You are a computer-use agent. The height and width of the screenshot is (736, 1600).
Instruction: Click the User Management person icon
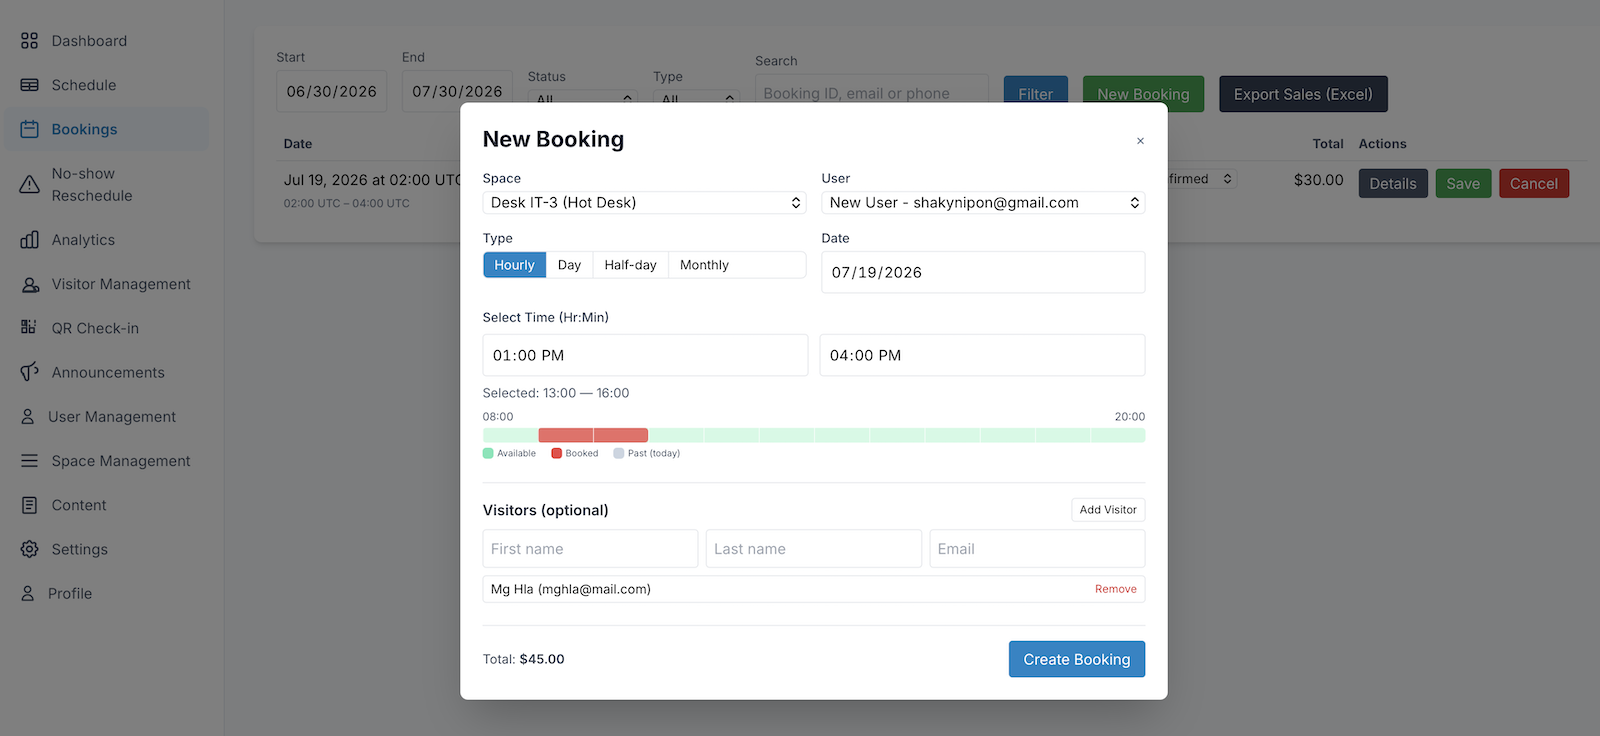(28, 417)
